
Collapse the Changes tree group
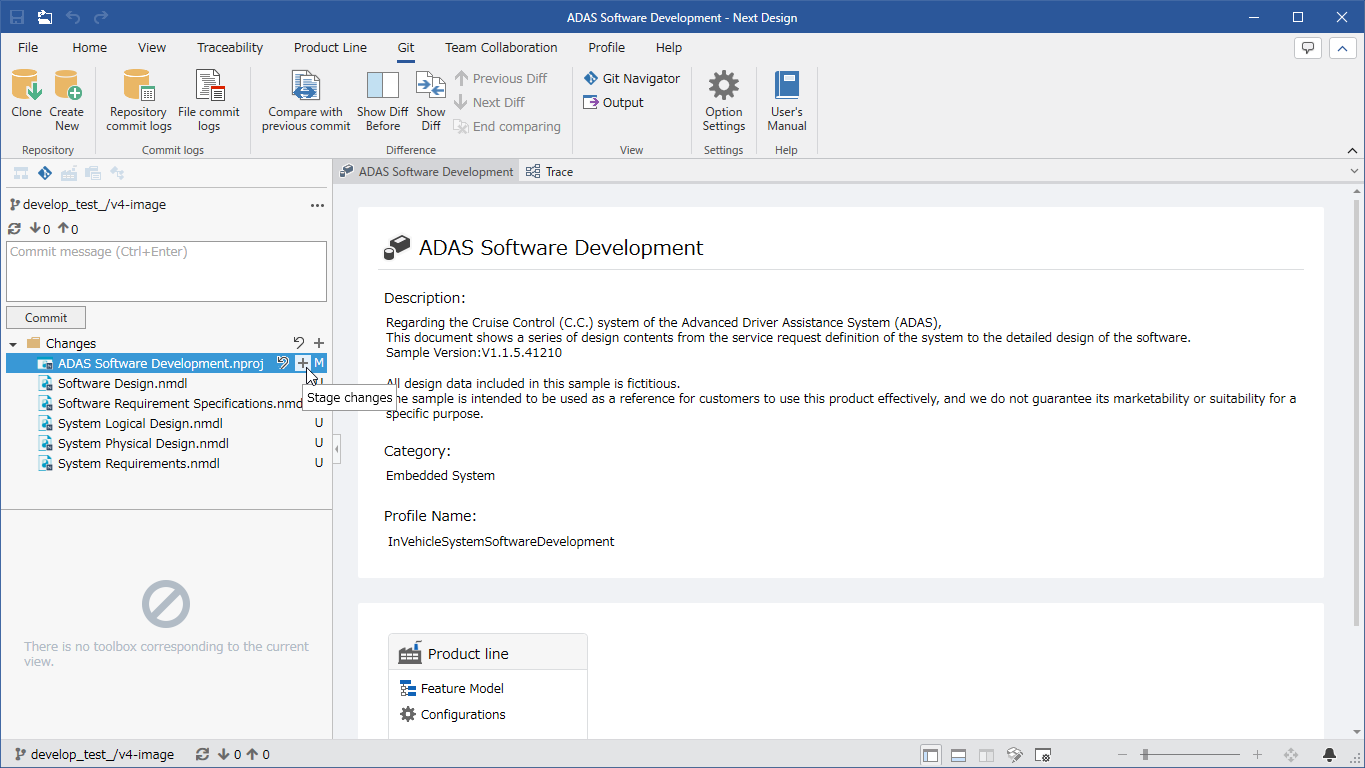(13, 343)
